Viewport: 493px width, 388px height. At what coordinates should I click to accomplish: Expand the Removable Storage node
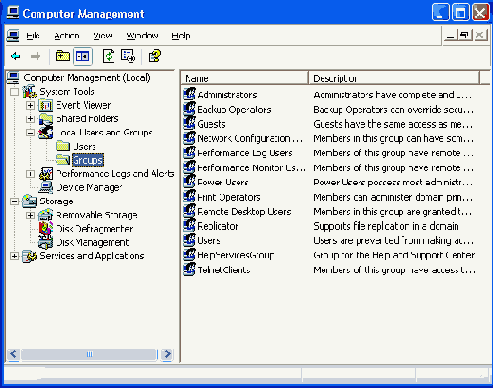[x=30, y=215]
